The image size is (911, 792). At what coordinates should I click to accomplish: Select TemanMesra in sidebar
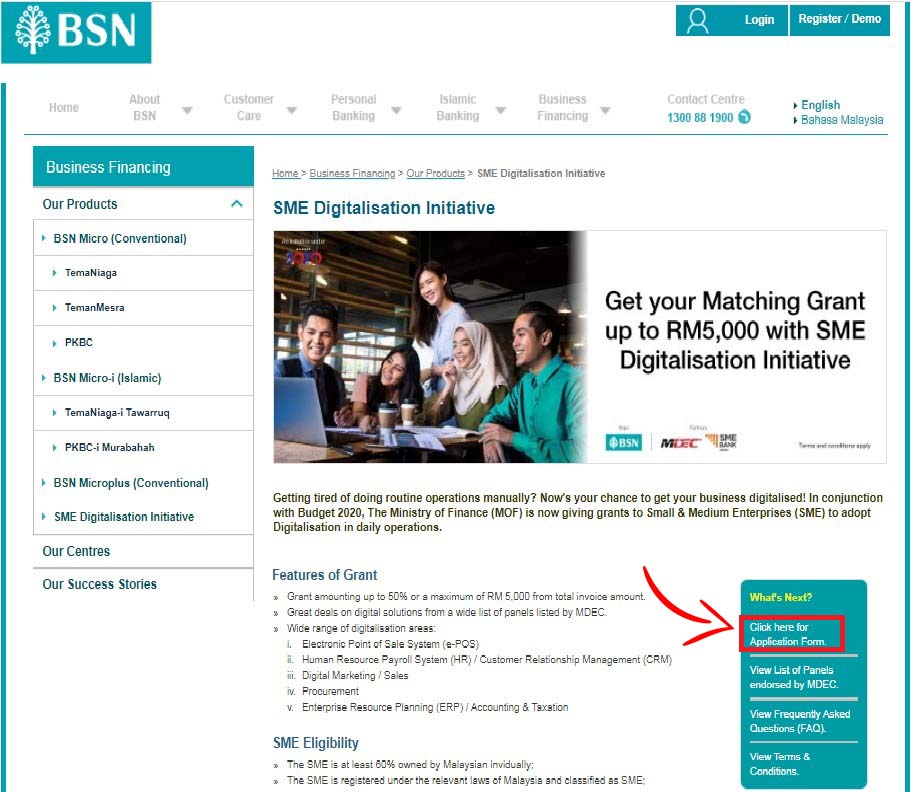pos(94,307)
